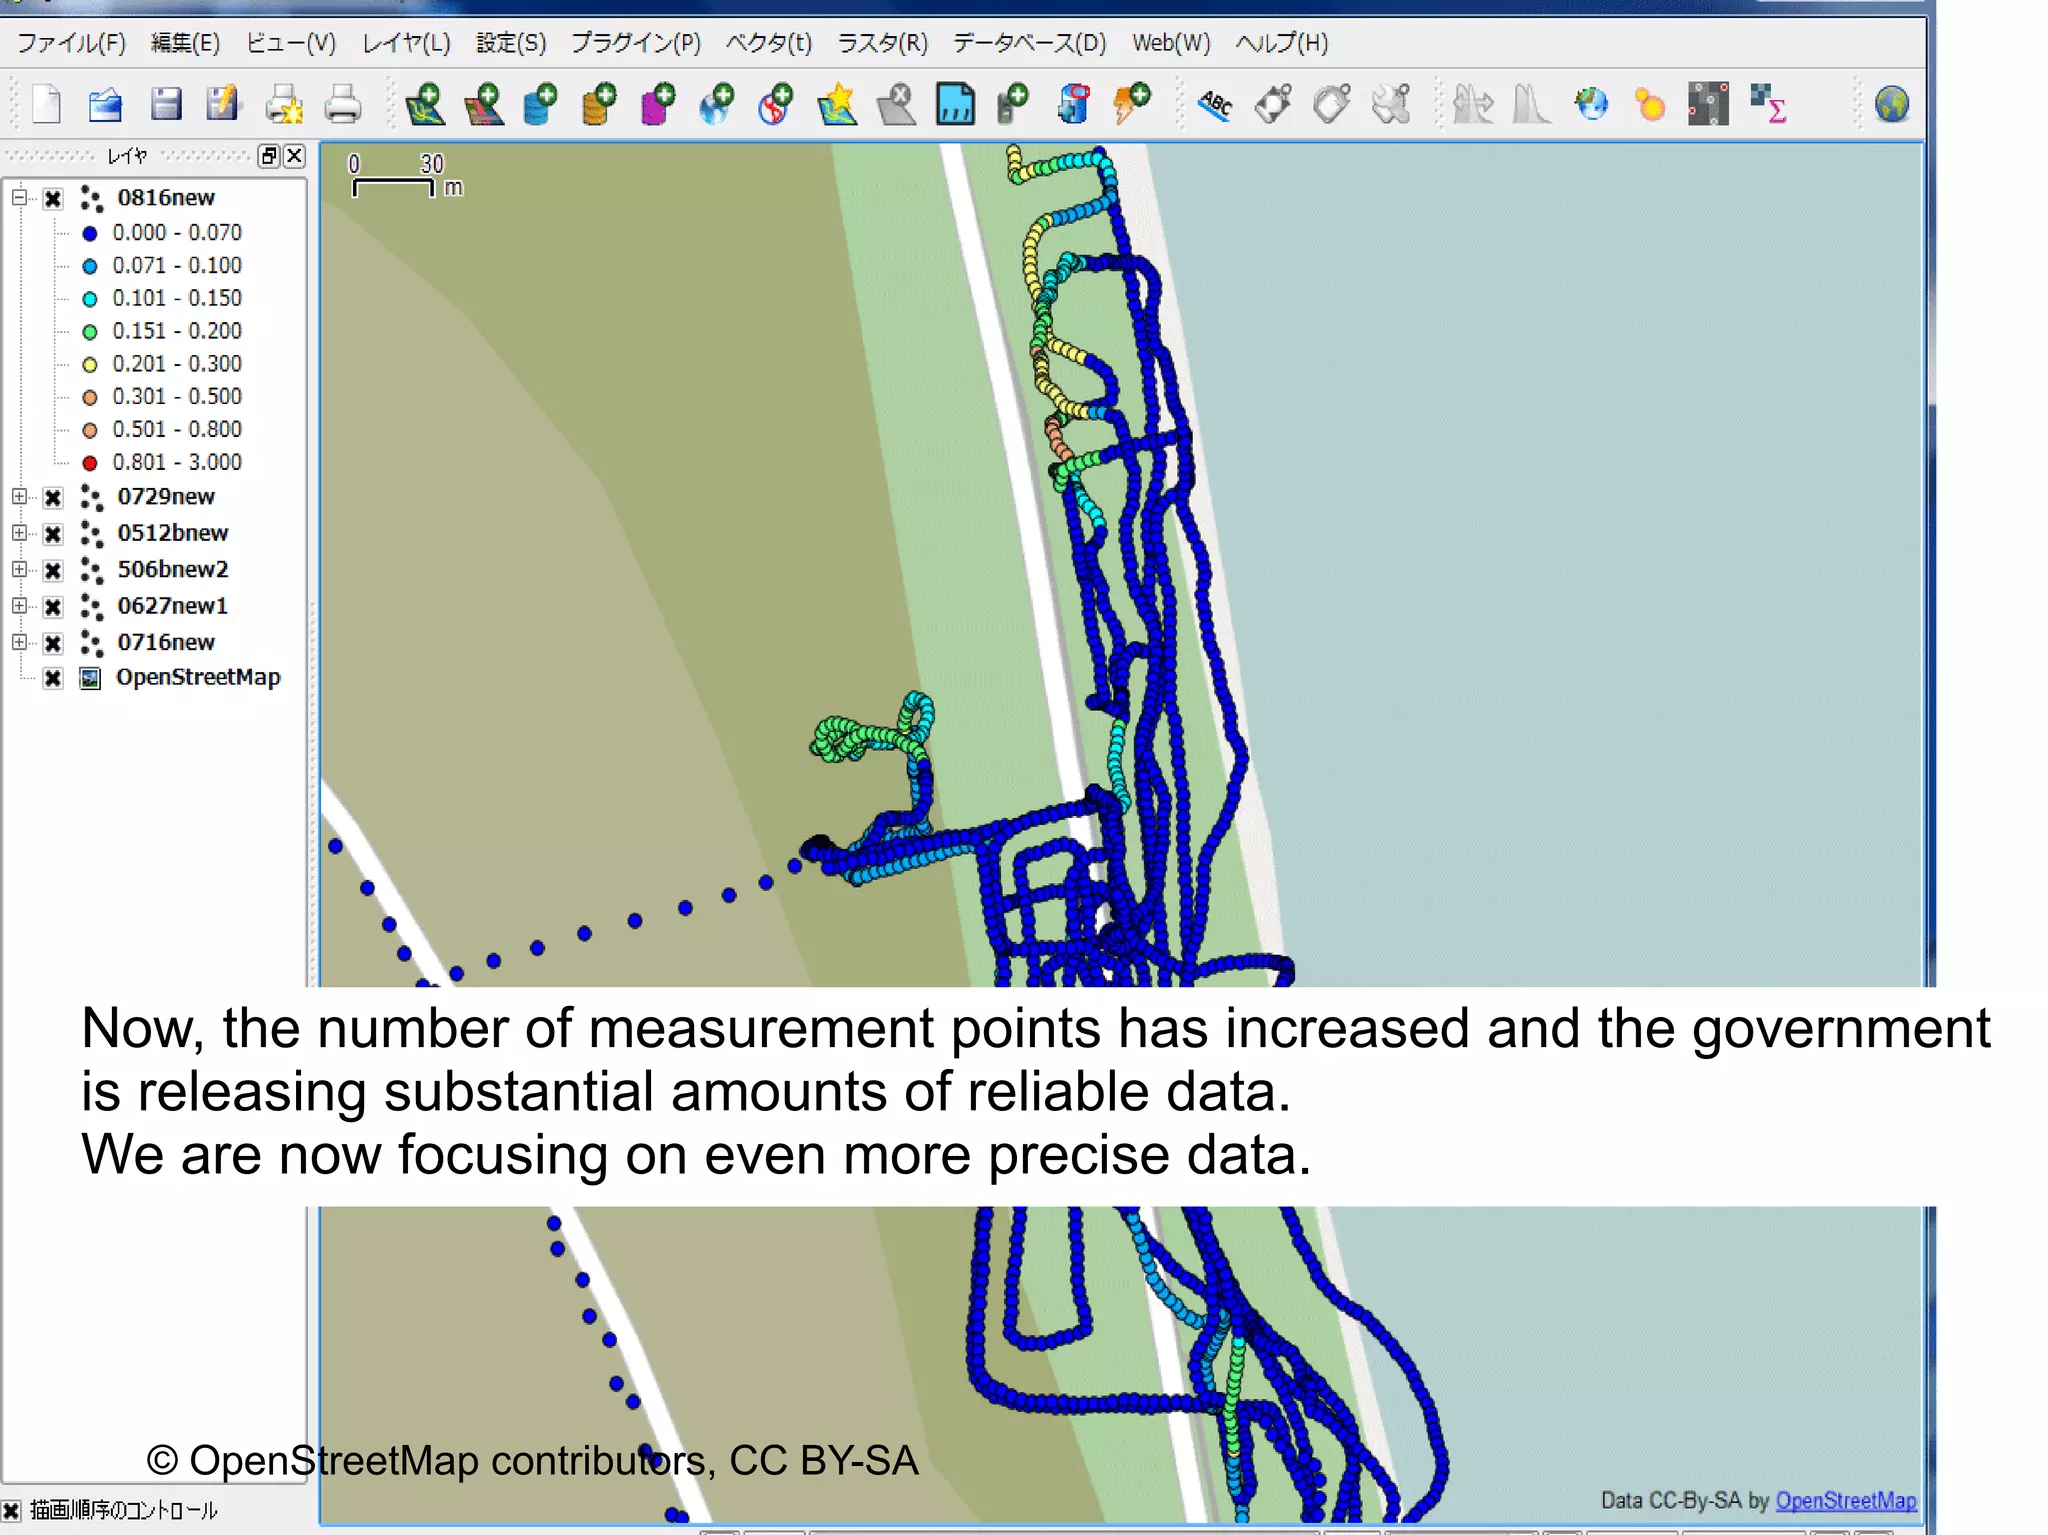Click the Layers panel title レイヤ
2048x1535 pixels.
click(x=127, y=155)
